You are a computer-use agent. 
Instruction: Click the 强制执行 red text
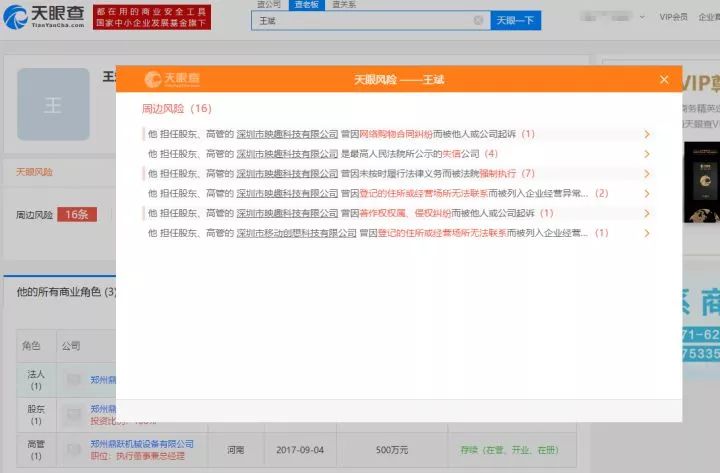[x=497, y=174]
